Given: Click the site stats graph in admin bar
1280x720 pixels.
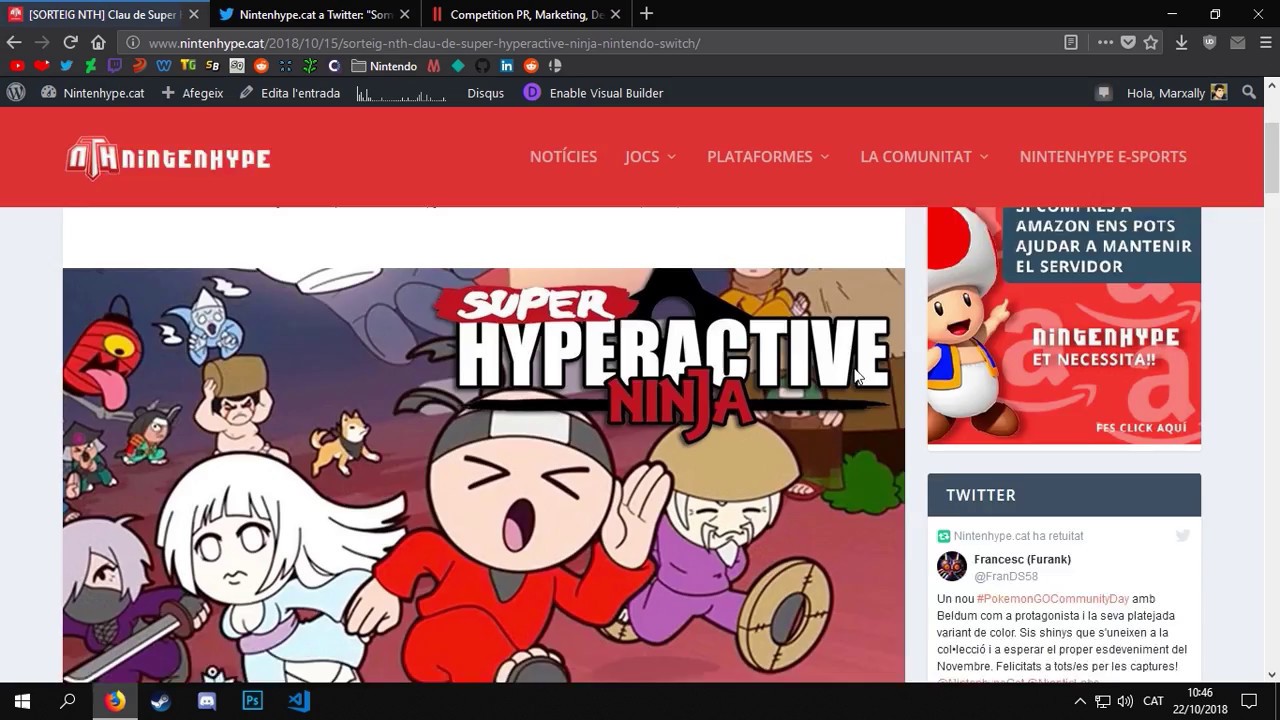Looking at the screenshot, I should click(401, 93).
